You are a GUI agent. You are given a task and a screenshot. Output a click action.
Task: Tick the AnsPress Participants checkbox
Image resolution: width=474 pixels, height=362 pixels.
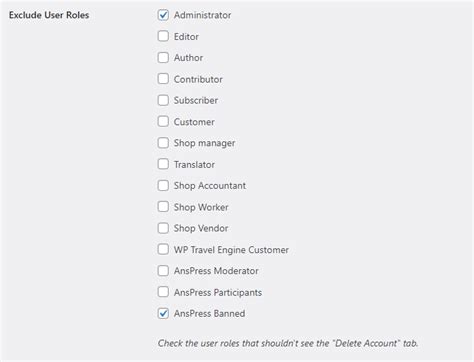(163, 292)
